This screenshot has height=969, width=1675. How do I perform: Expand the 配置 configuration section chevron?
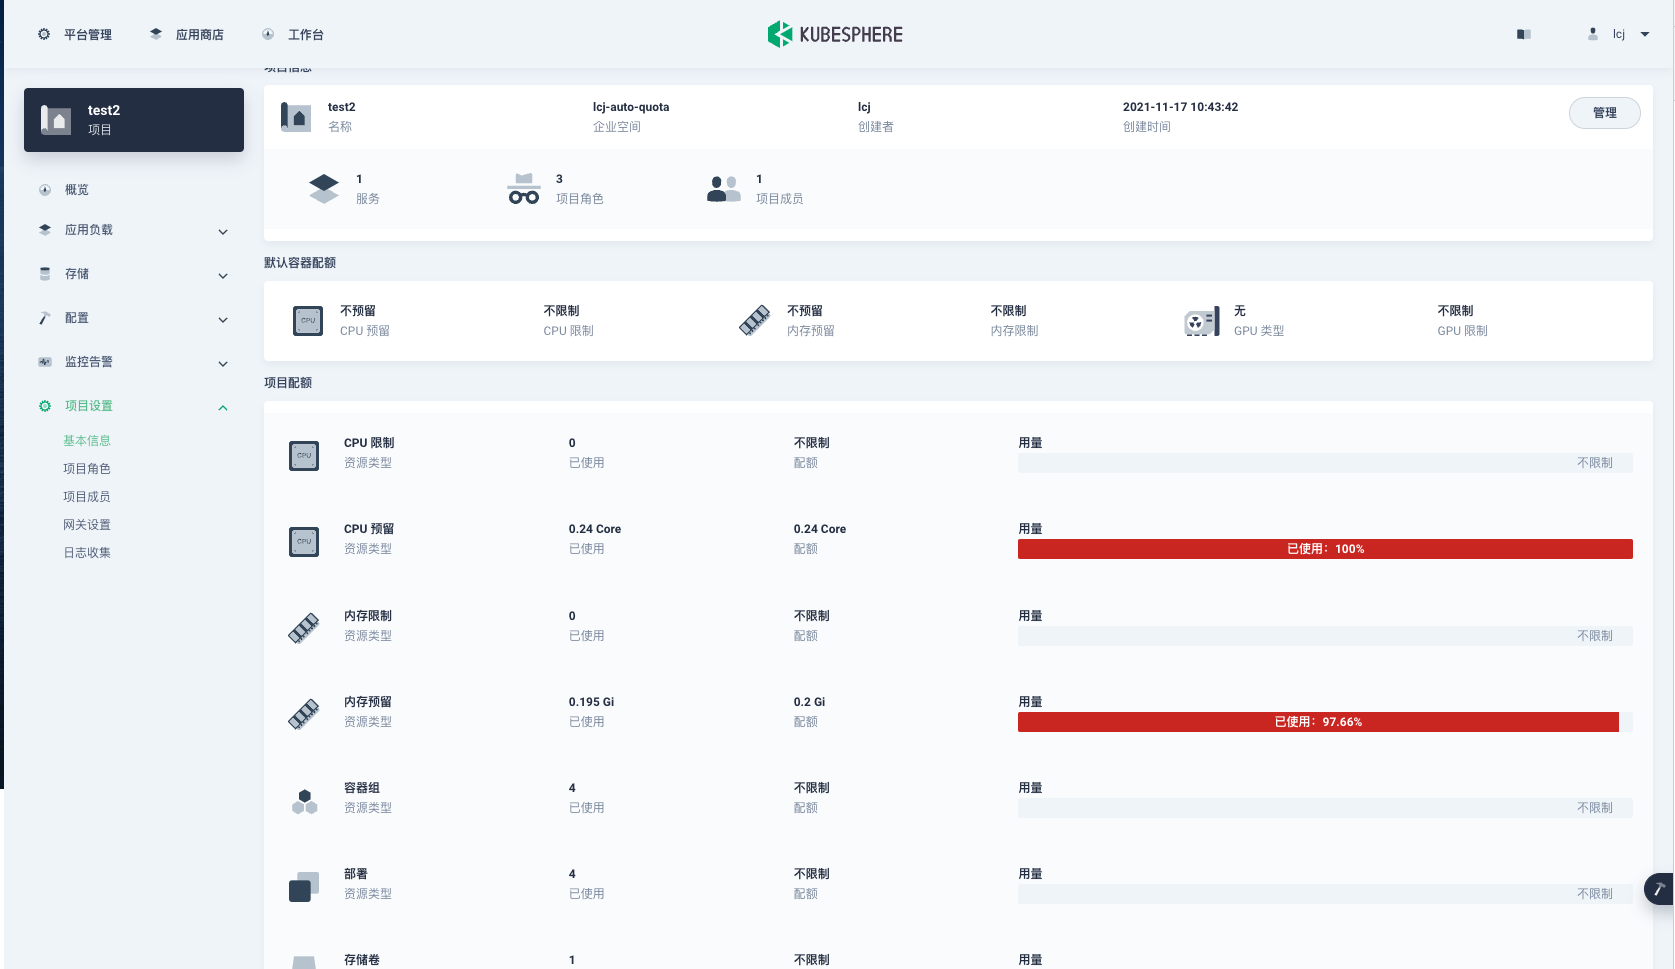click(223, 320)
